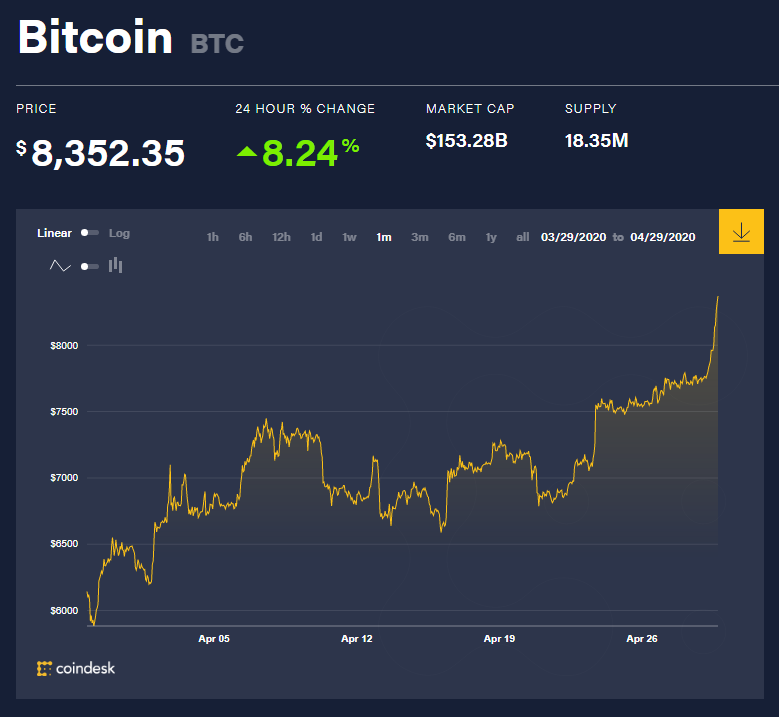Click the green 24-hour change arrow
The width and height of the screenshot is (779, 717).
[246, 152]
